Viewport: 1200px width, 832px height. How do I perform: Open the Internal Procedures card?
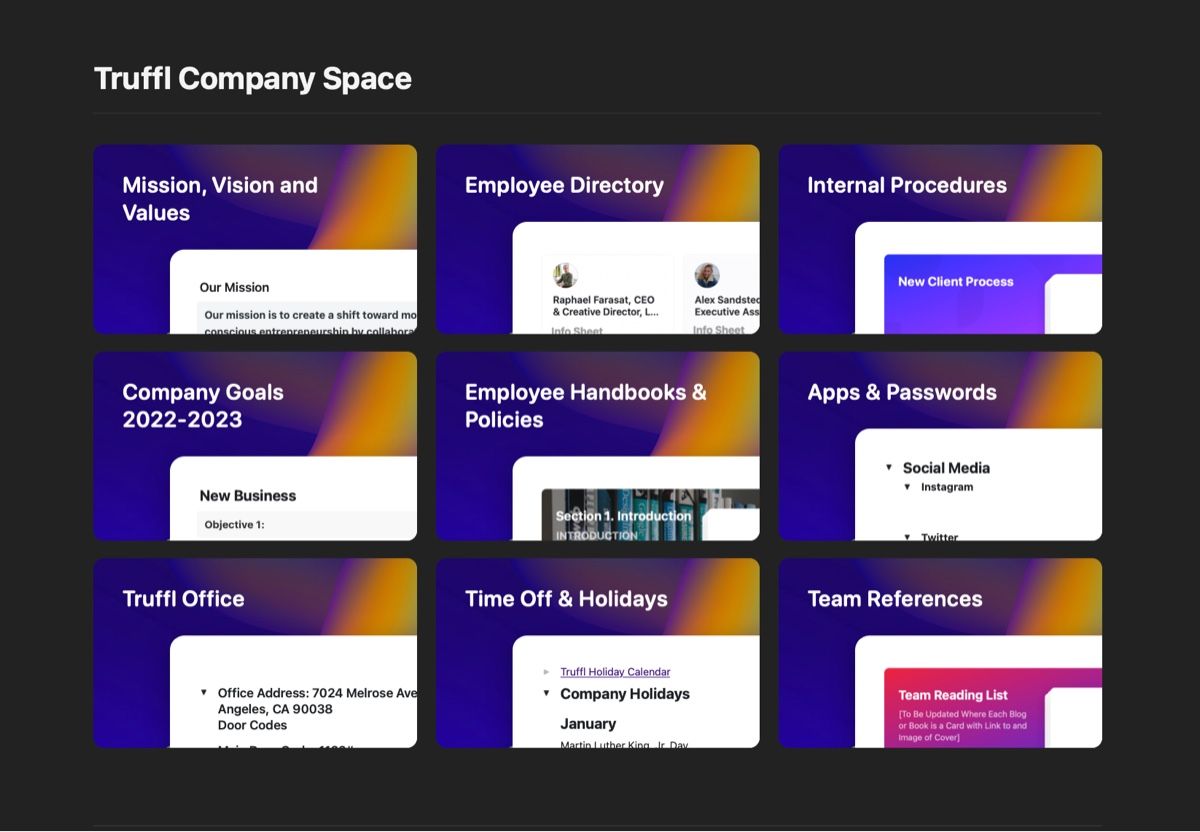(940, 239)
